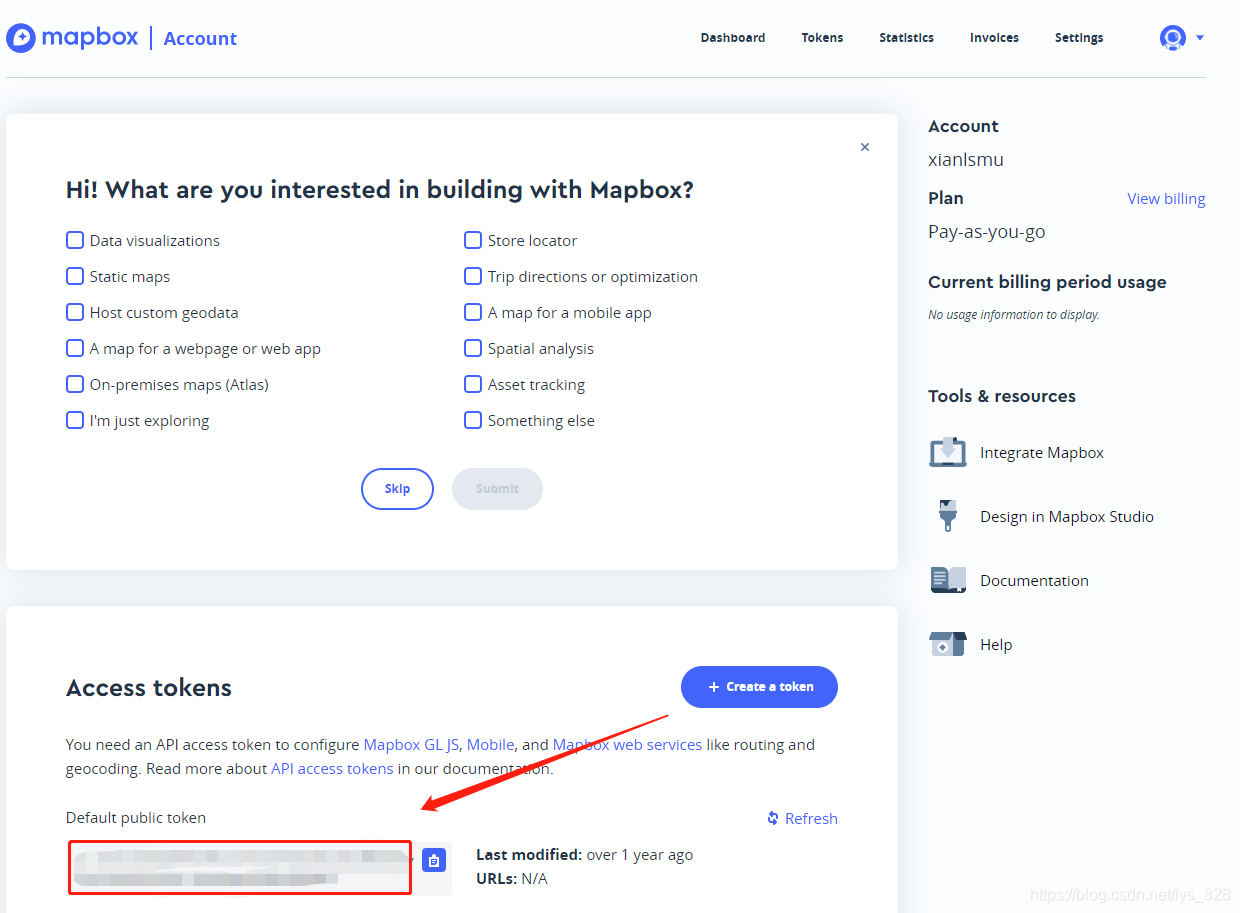Viewport: 1240px width, 913px height.
Task: Click the Skip button
Action: tap(397, 489)
